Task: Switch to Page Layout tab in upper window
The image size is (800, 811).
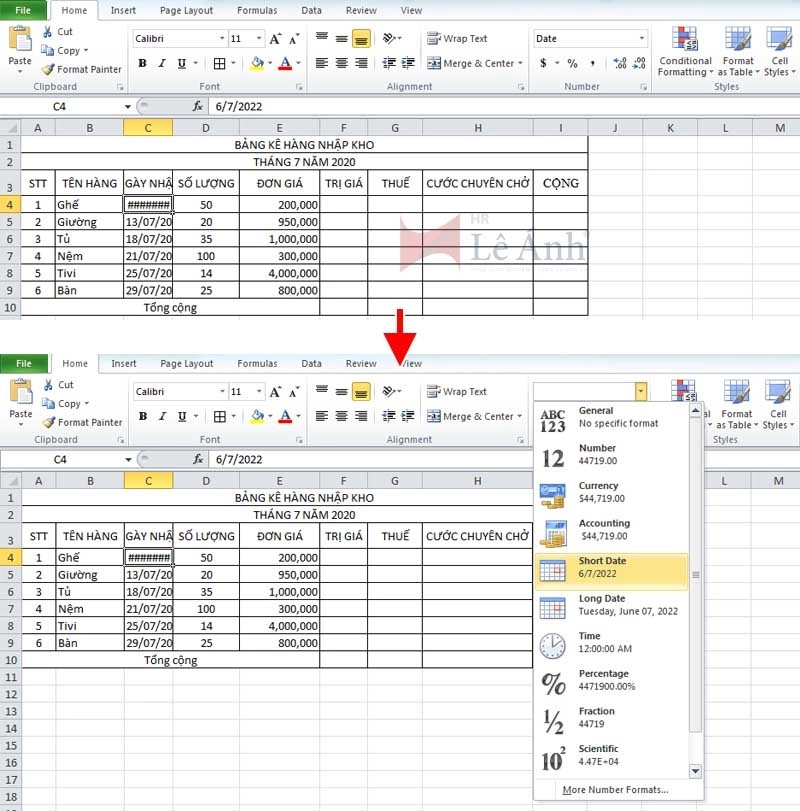Action: [x=186, y=10]
